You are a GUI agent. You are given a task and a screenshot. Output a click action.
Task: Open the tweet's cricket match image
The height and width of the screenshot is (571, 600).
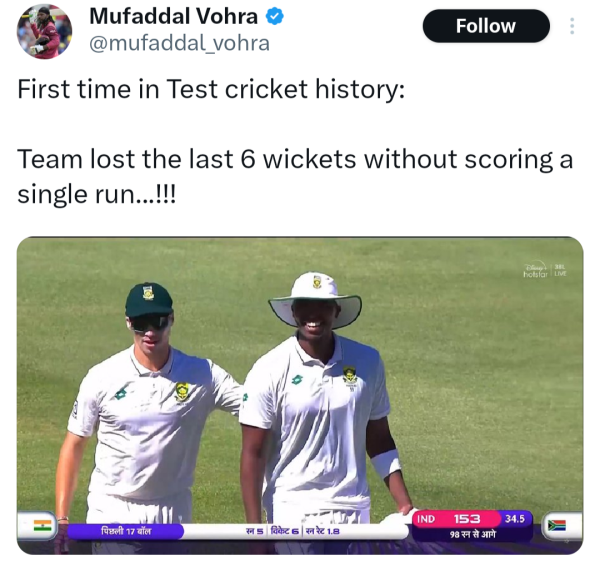click(x=300, y=400)
